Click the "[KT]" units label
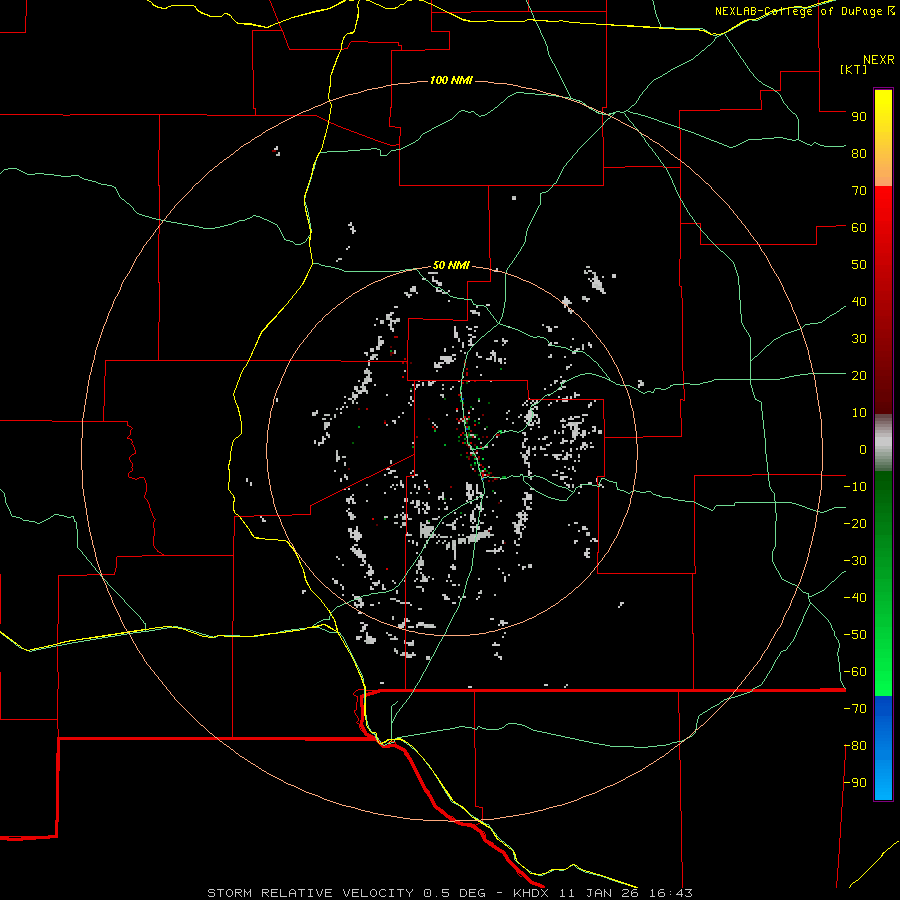900x900 pixels. pyautogui.click(x=854, y=69)
